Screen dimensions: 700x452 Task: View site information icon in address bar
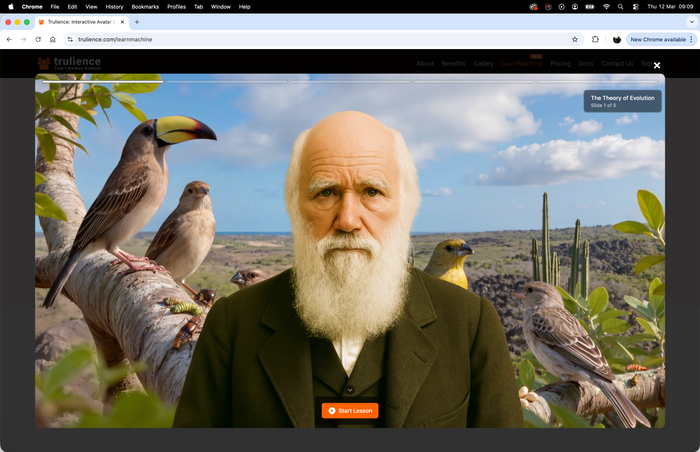[x=70, y=39]
